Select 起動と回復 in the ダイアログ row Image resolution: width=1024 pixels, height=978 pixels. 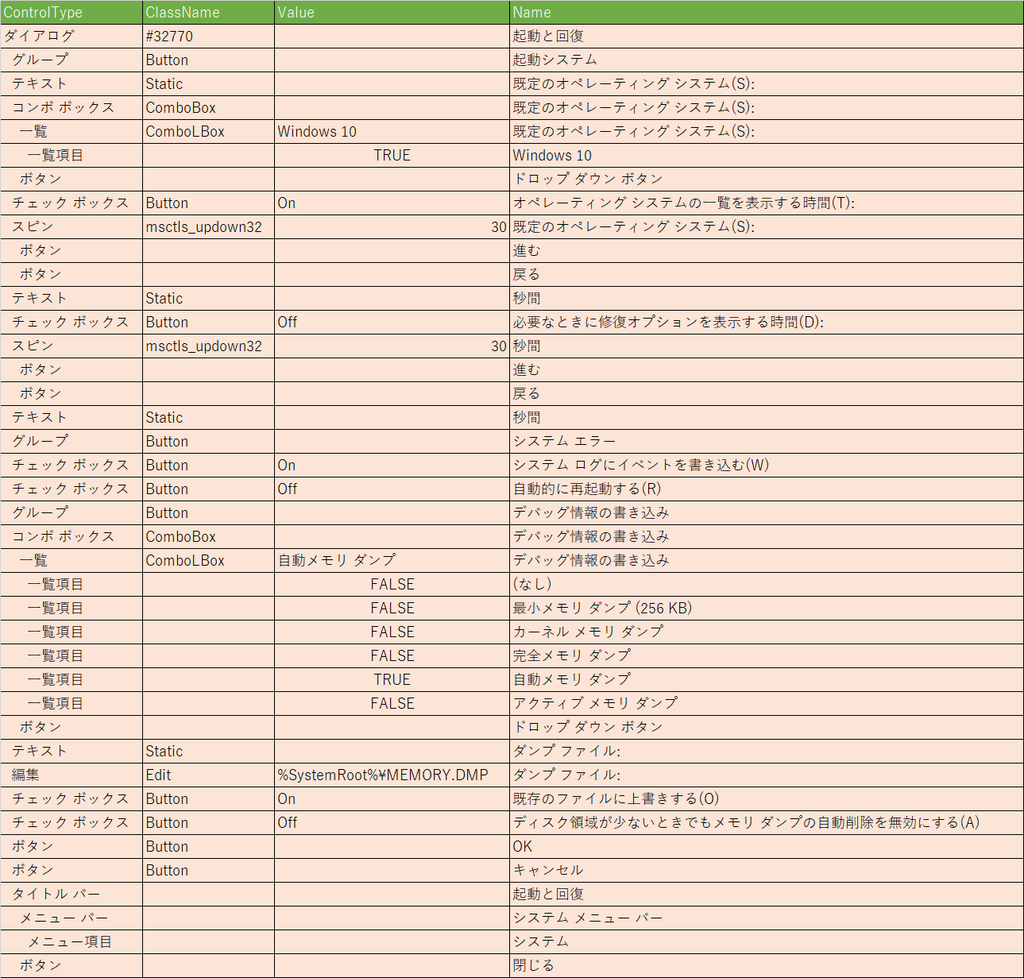pyautogui.click(x=766, y=37)
